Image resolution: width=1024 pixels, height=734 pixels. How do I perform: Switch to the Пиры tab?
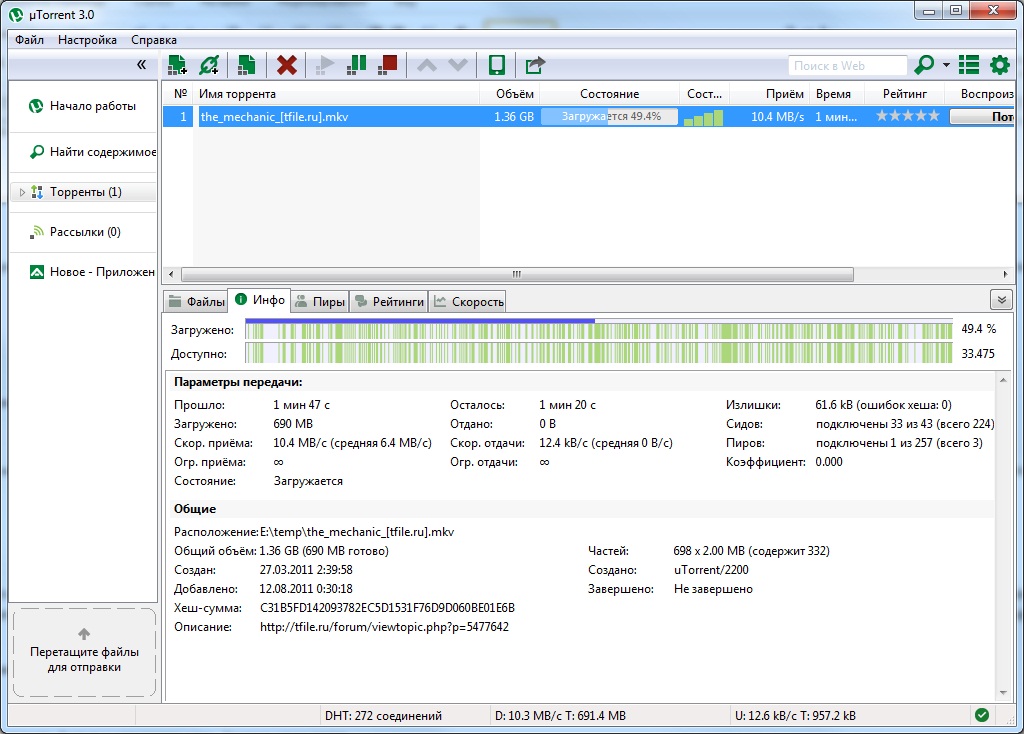320,301
